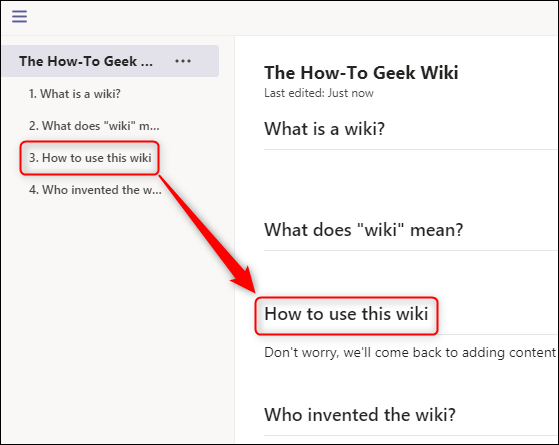Edit the page title The How-To Geek Wiki
The height and width of the screenshot is (445, 559).
point(361,73)
